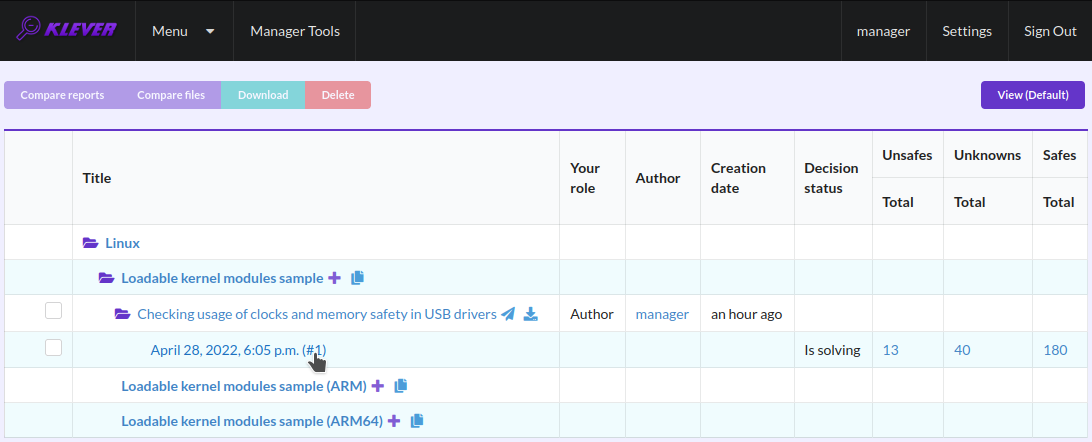Screen dimensions: 1092x442
Task: Click Compare files button
Action: (171, 95)
